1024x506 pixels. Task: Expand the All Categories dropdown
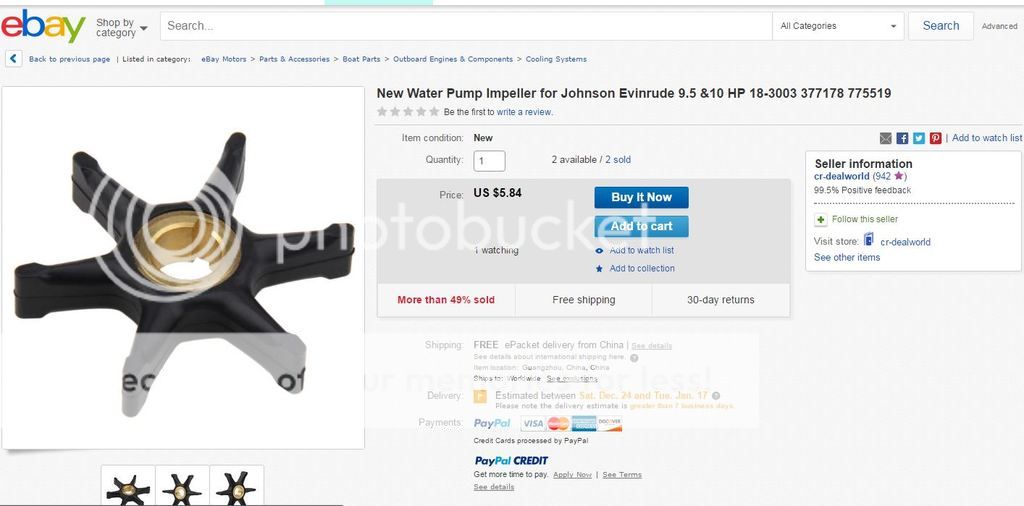[x=839, y=26]
